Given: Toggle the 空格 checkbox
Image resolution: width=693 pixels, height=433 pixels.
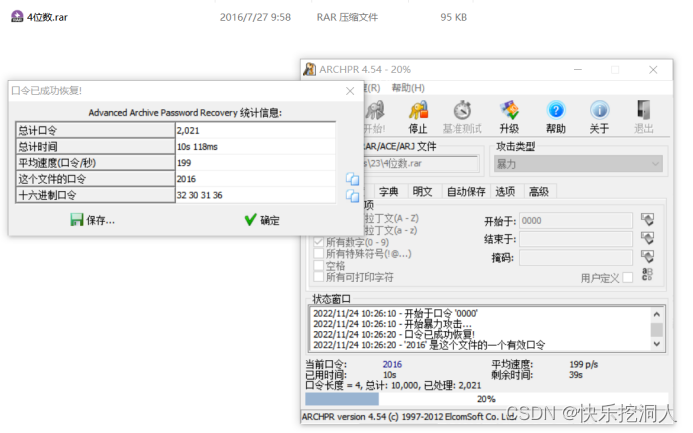Looking at the screenshot, I should click(318, 266).
